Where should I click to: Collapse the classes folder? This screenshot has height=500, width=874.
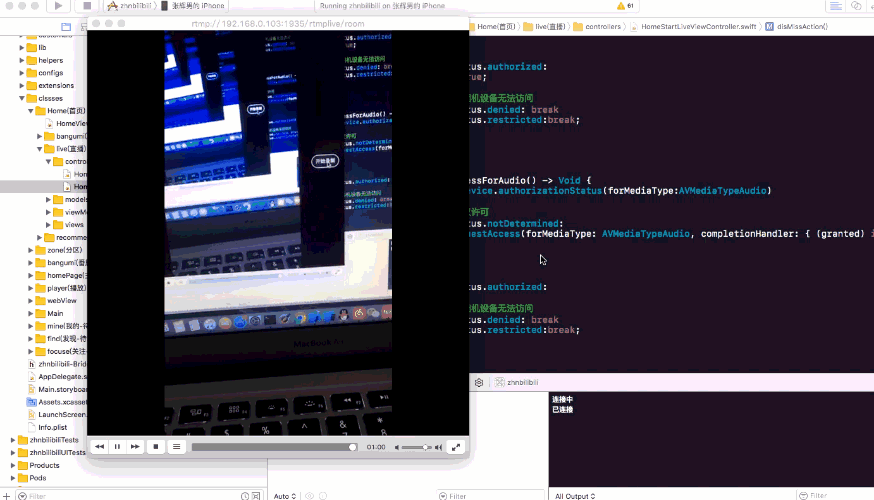coord(22,98)
